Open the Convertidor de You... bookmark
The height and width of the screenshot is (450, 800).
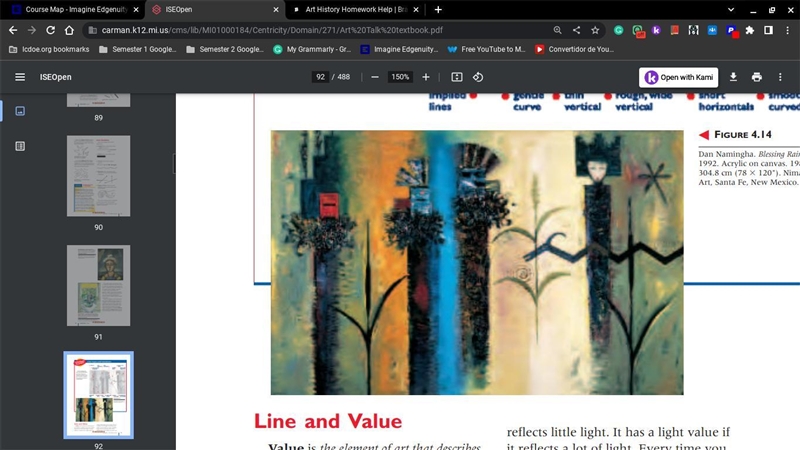tap(574, 49)
